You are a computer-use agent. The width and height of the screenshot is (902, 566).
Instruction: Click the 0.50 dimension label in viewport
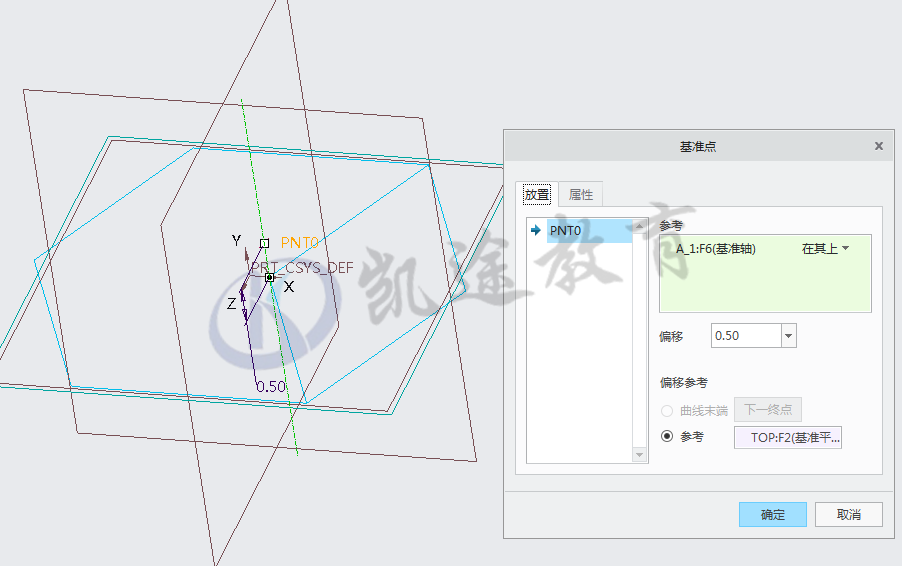[x=270, y=387]
